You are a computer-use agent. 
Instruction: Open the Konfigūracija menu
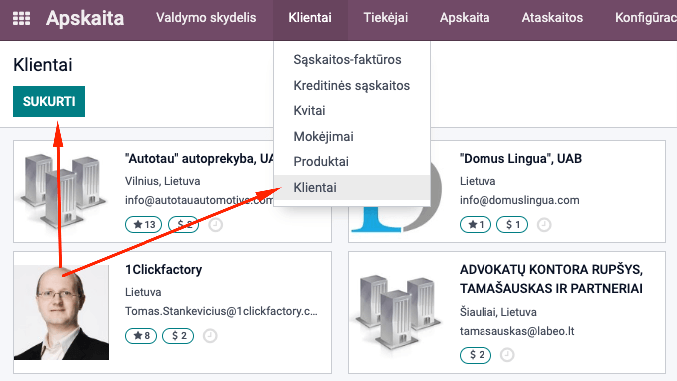646,18
